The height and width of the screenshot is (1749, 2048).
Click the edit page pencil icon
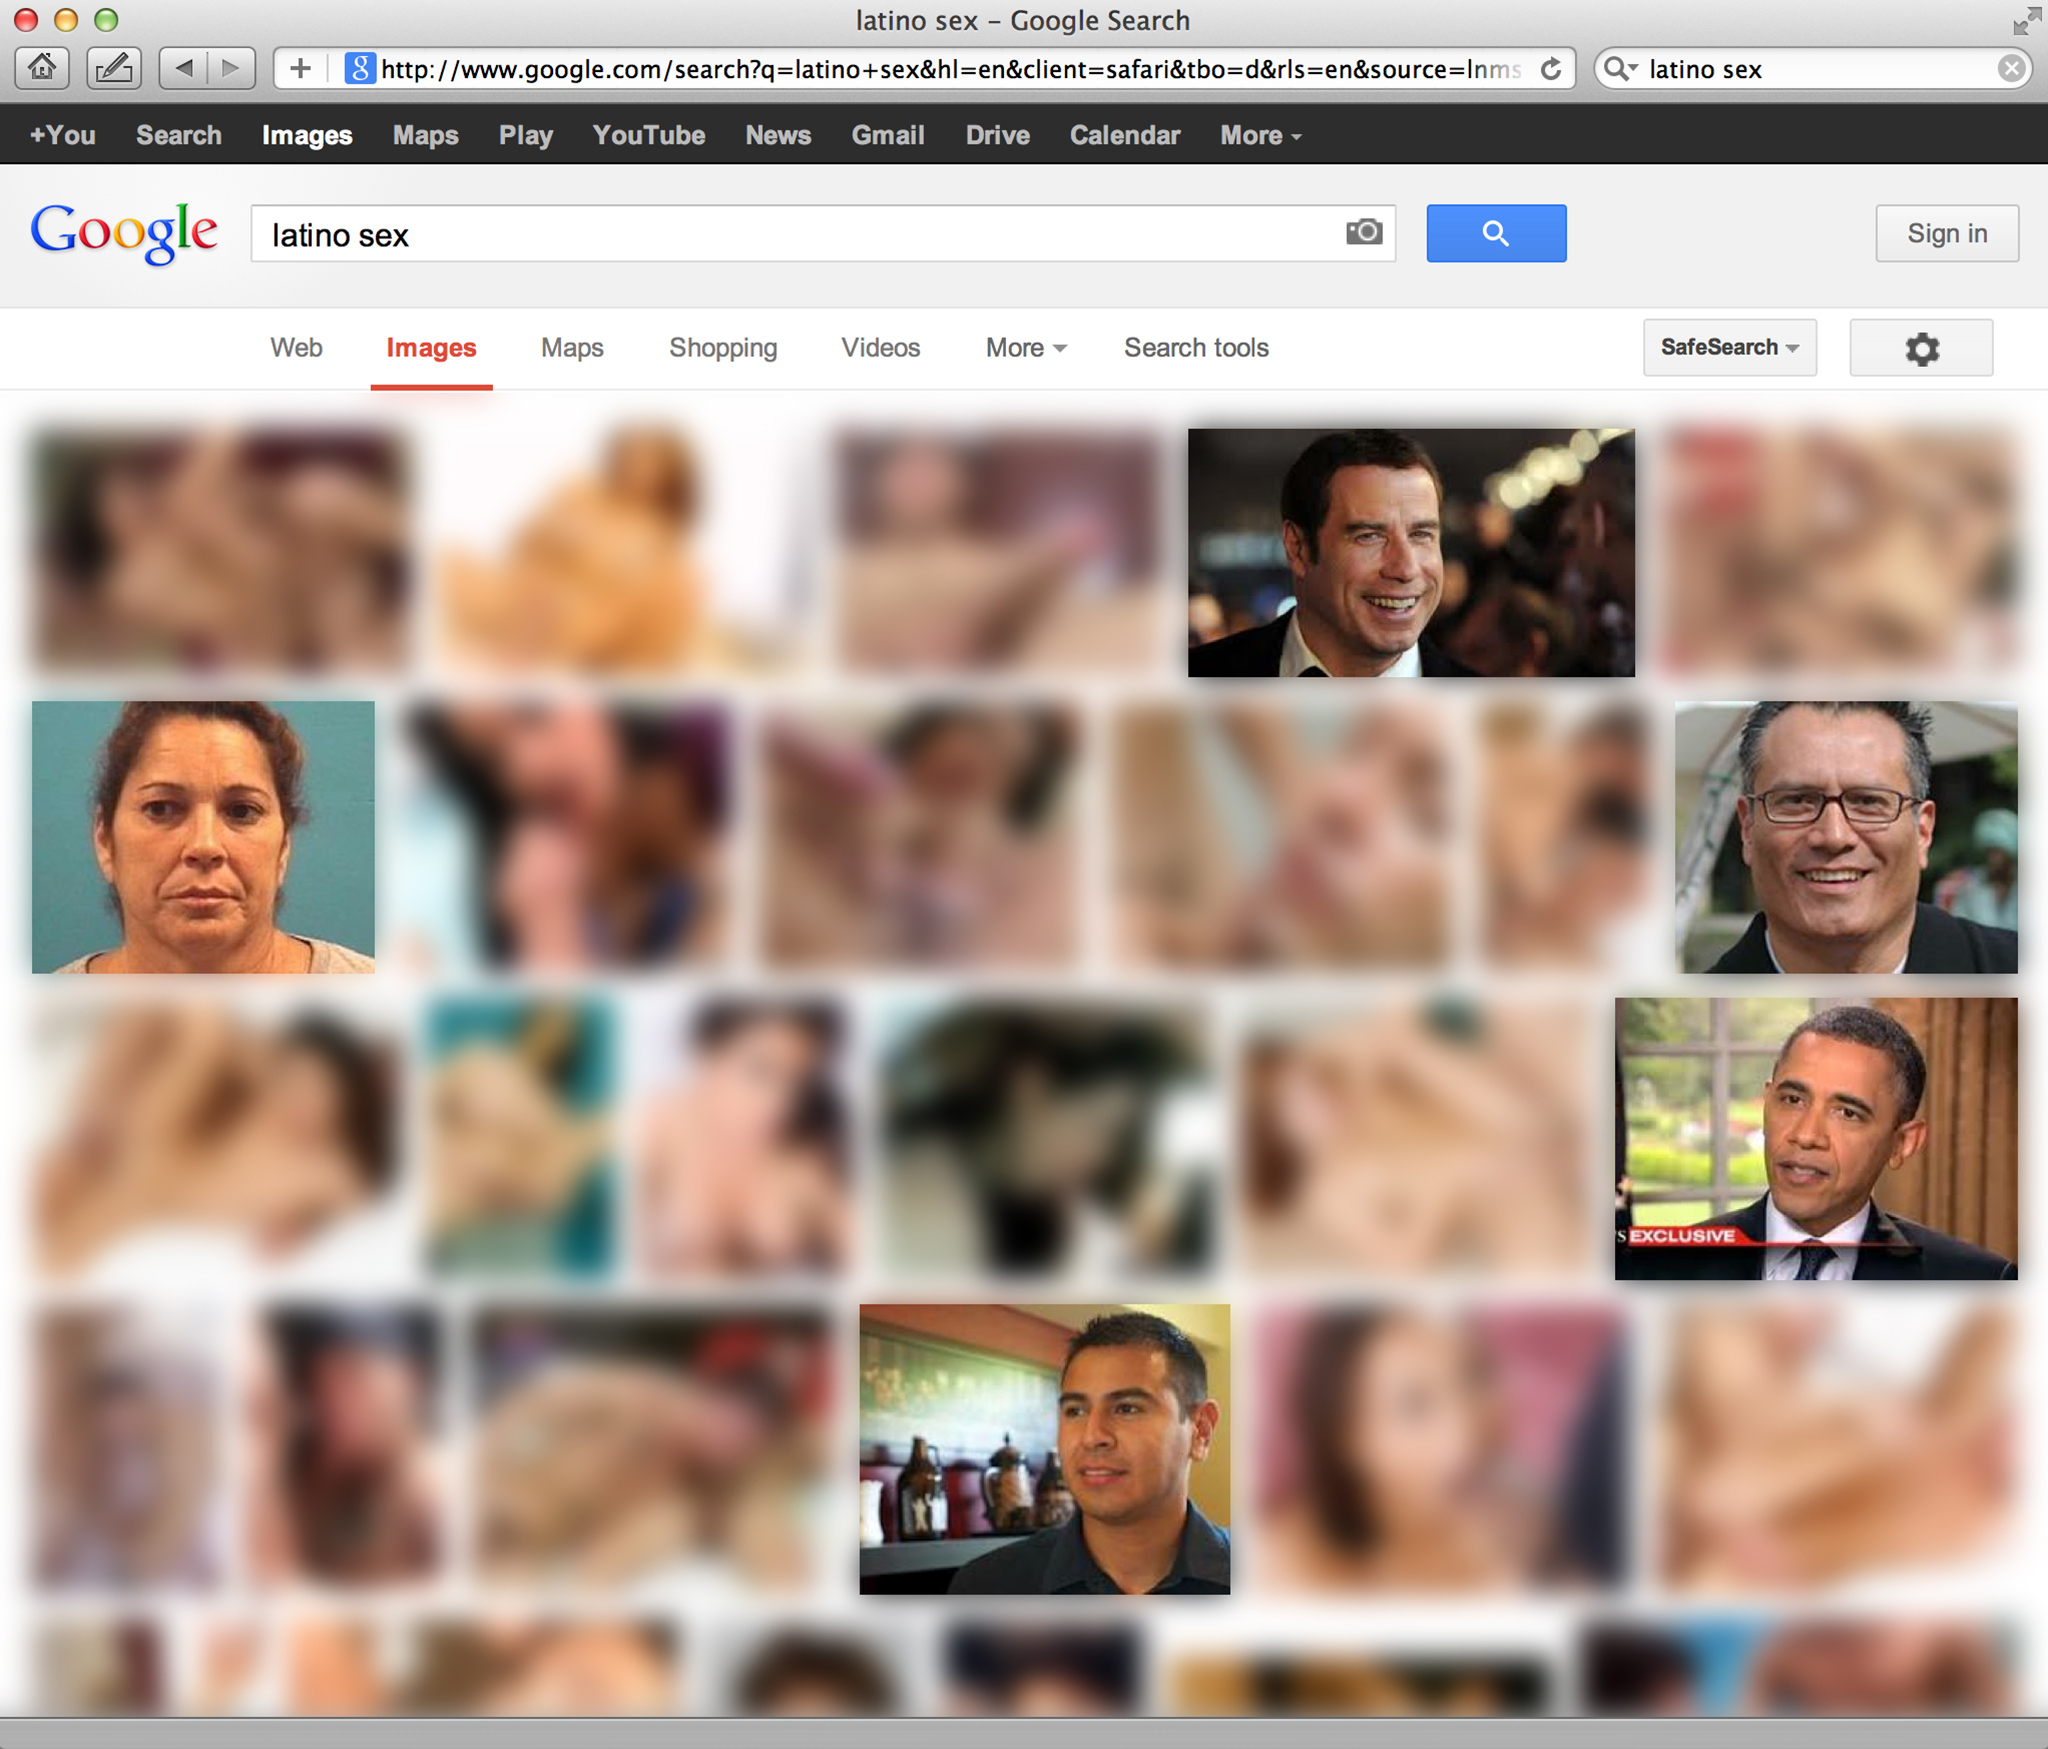coord(114,68)
